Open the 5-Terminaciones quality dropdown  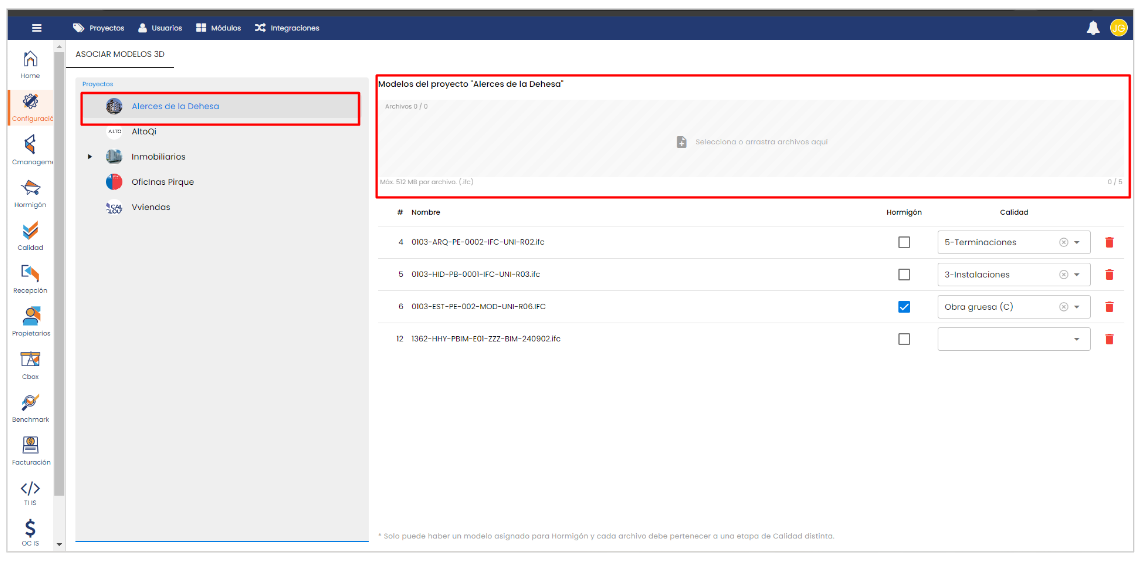[1077, 242]
